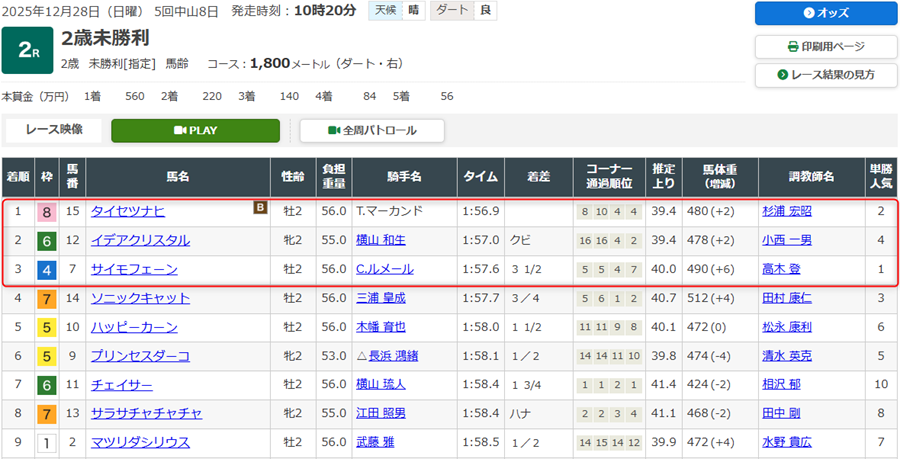Click the blue frame 4 badge of サイモフェーン
Screen dimensions: 900x459
click(x=46, y=270)
